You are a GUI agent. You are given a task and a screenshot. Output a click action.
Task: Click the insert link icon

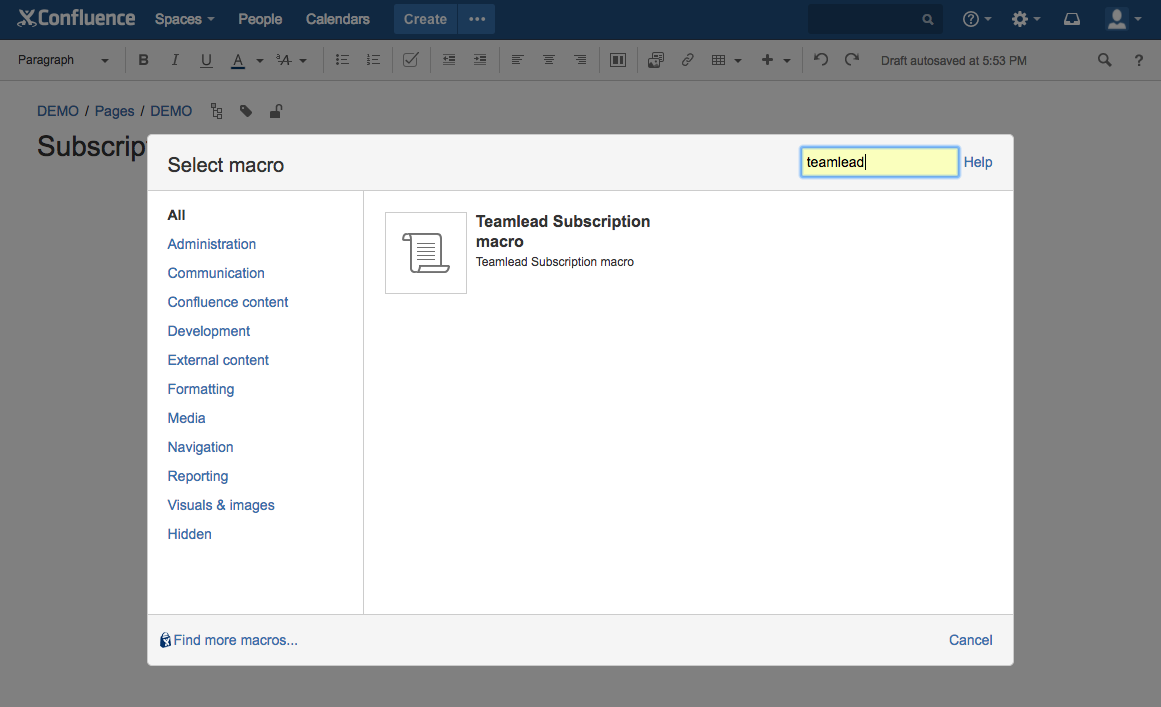(x=687, y=60)
